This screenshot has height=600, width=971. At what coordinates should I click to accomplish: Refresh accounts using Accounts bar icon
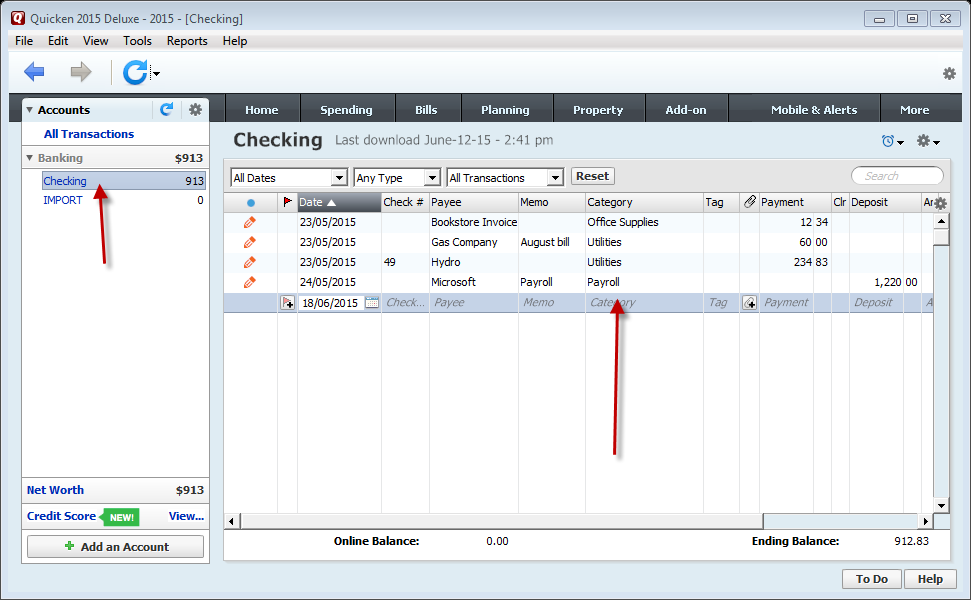tap(167, 110)
